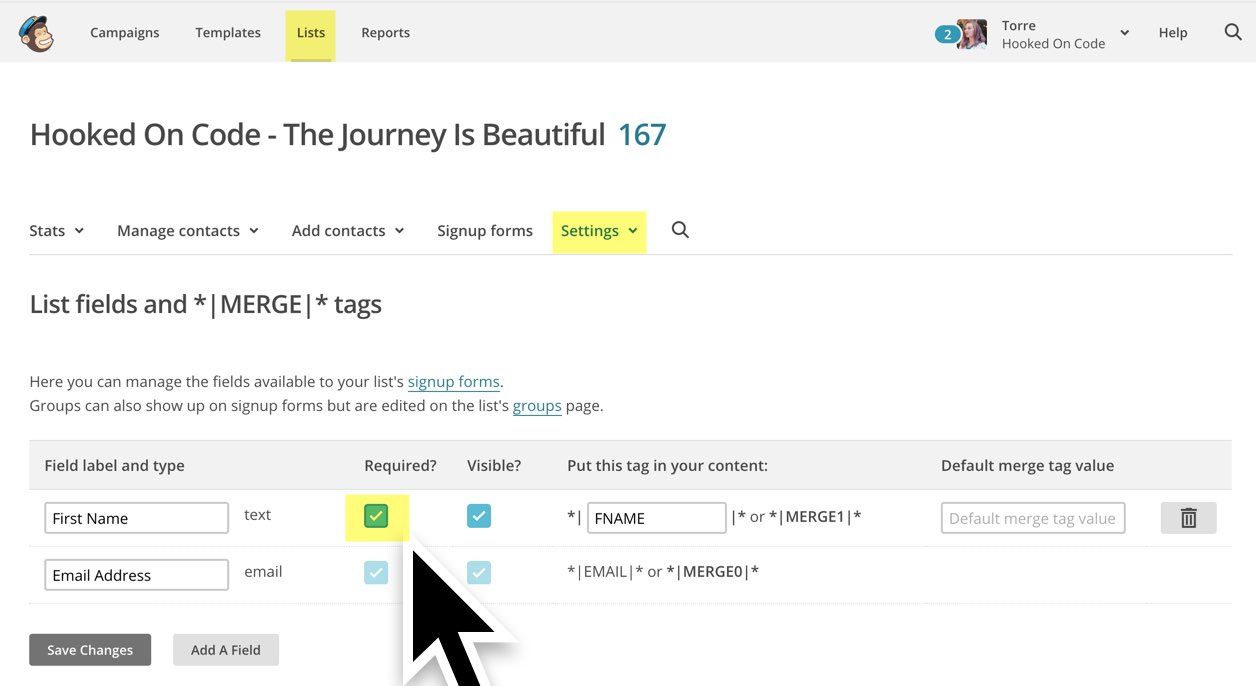Toggle Visible checkbox for First Name

(x=479, y=516)
